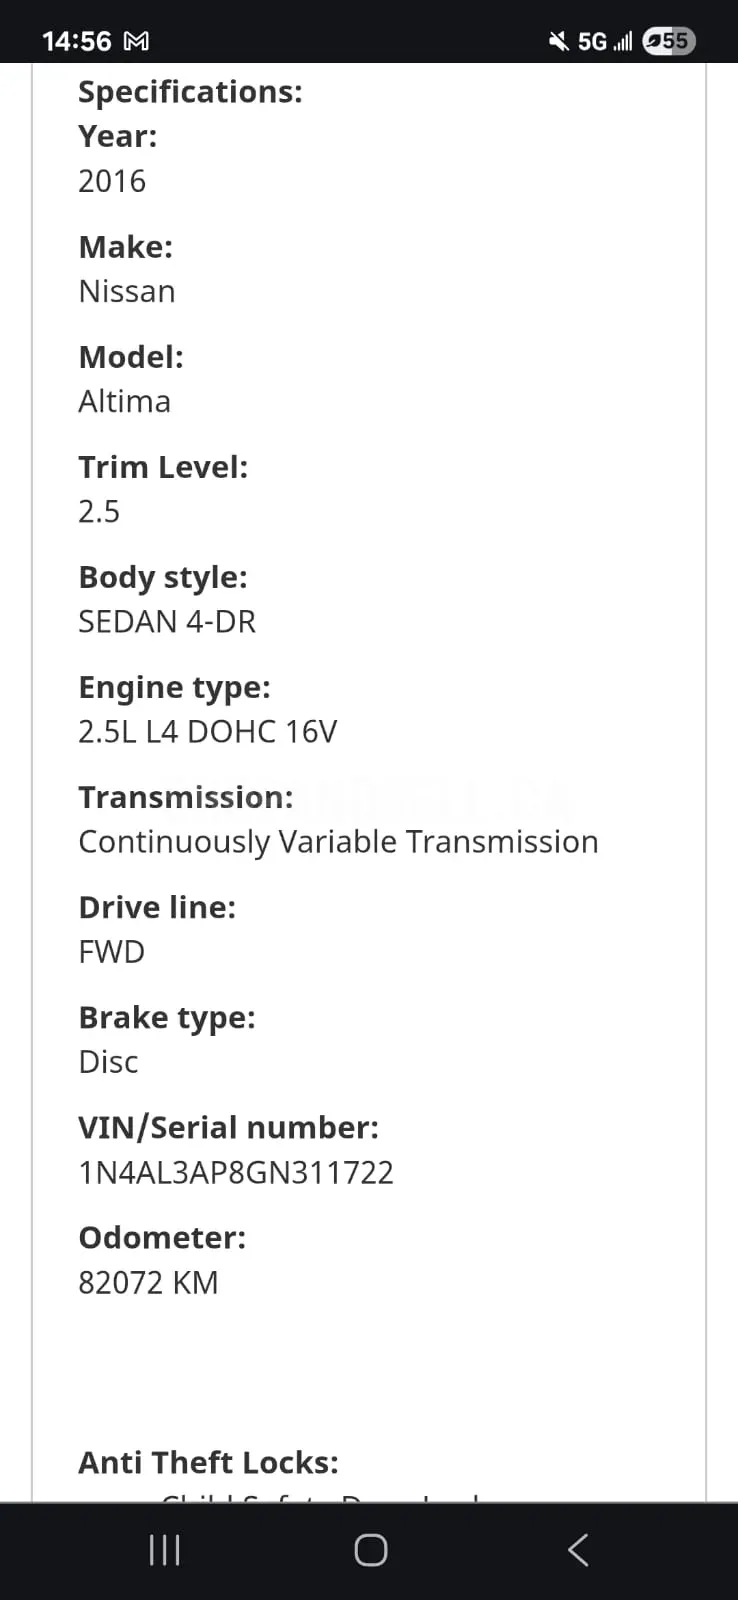Select Continuously Variable Transmission text
Viewport: 738px width, 1600px height.
click(x=338, y=841)
